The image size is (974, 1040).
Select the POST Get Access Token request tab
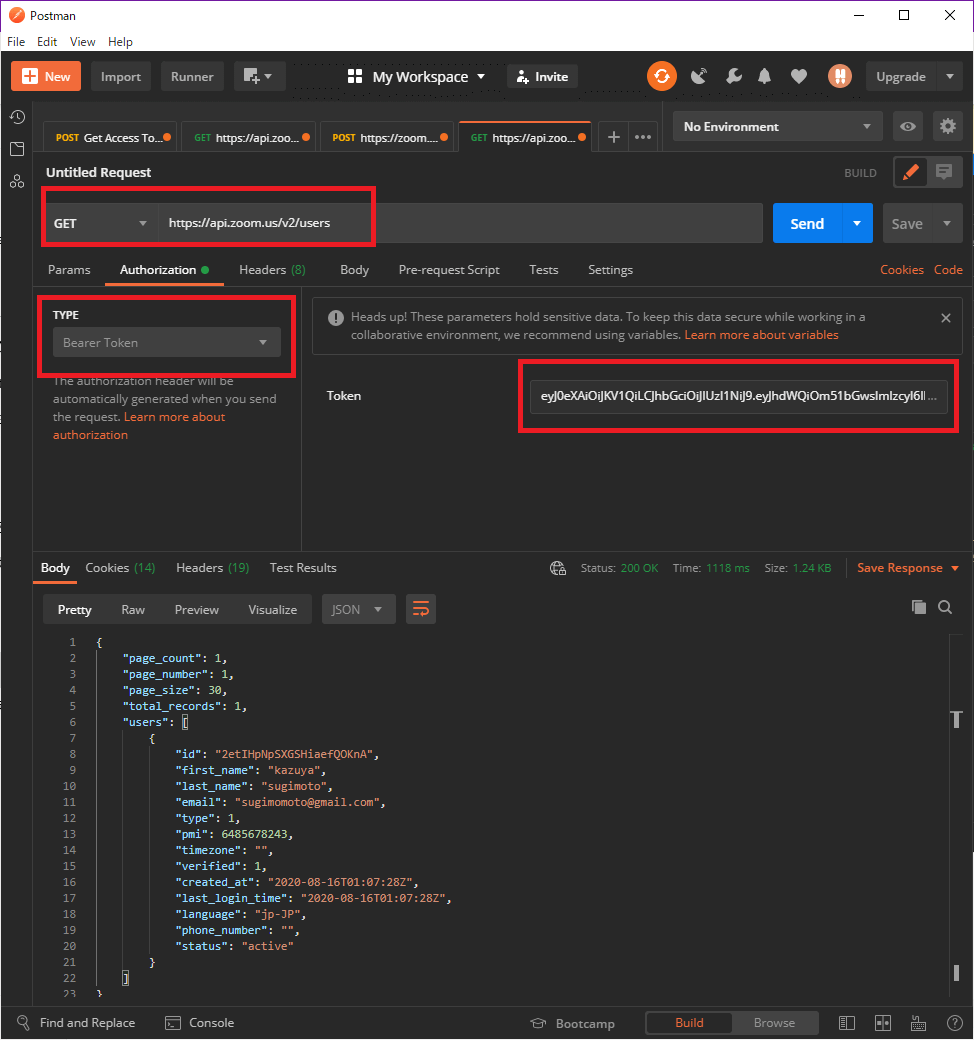(109, 137)
